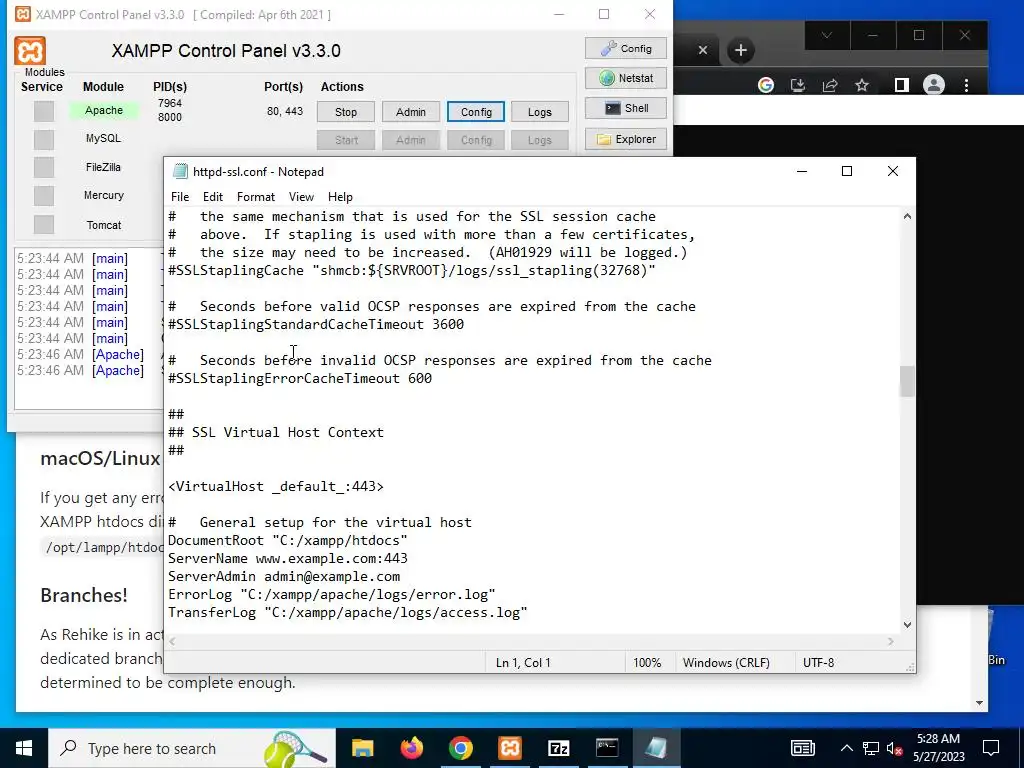This screenshot has width=1024, height=768.
Task: Click the MySQL Start button
Action: [345, 140]
